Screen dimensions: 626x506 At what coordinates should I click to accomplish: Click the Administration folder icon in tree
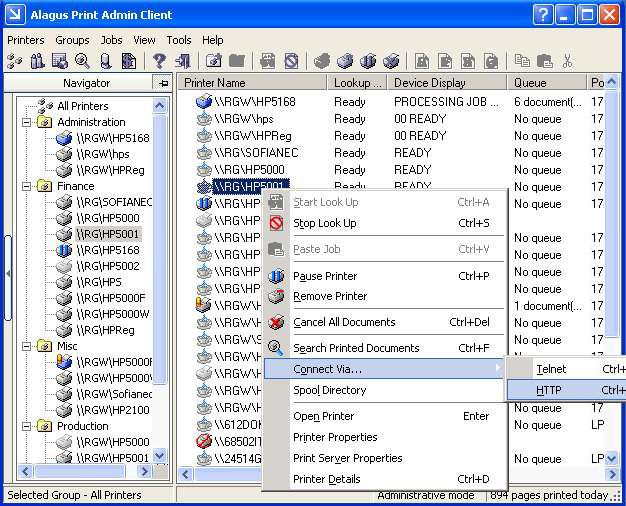click(45, 122)
